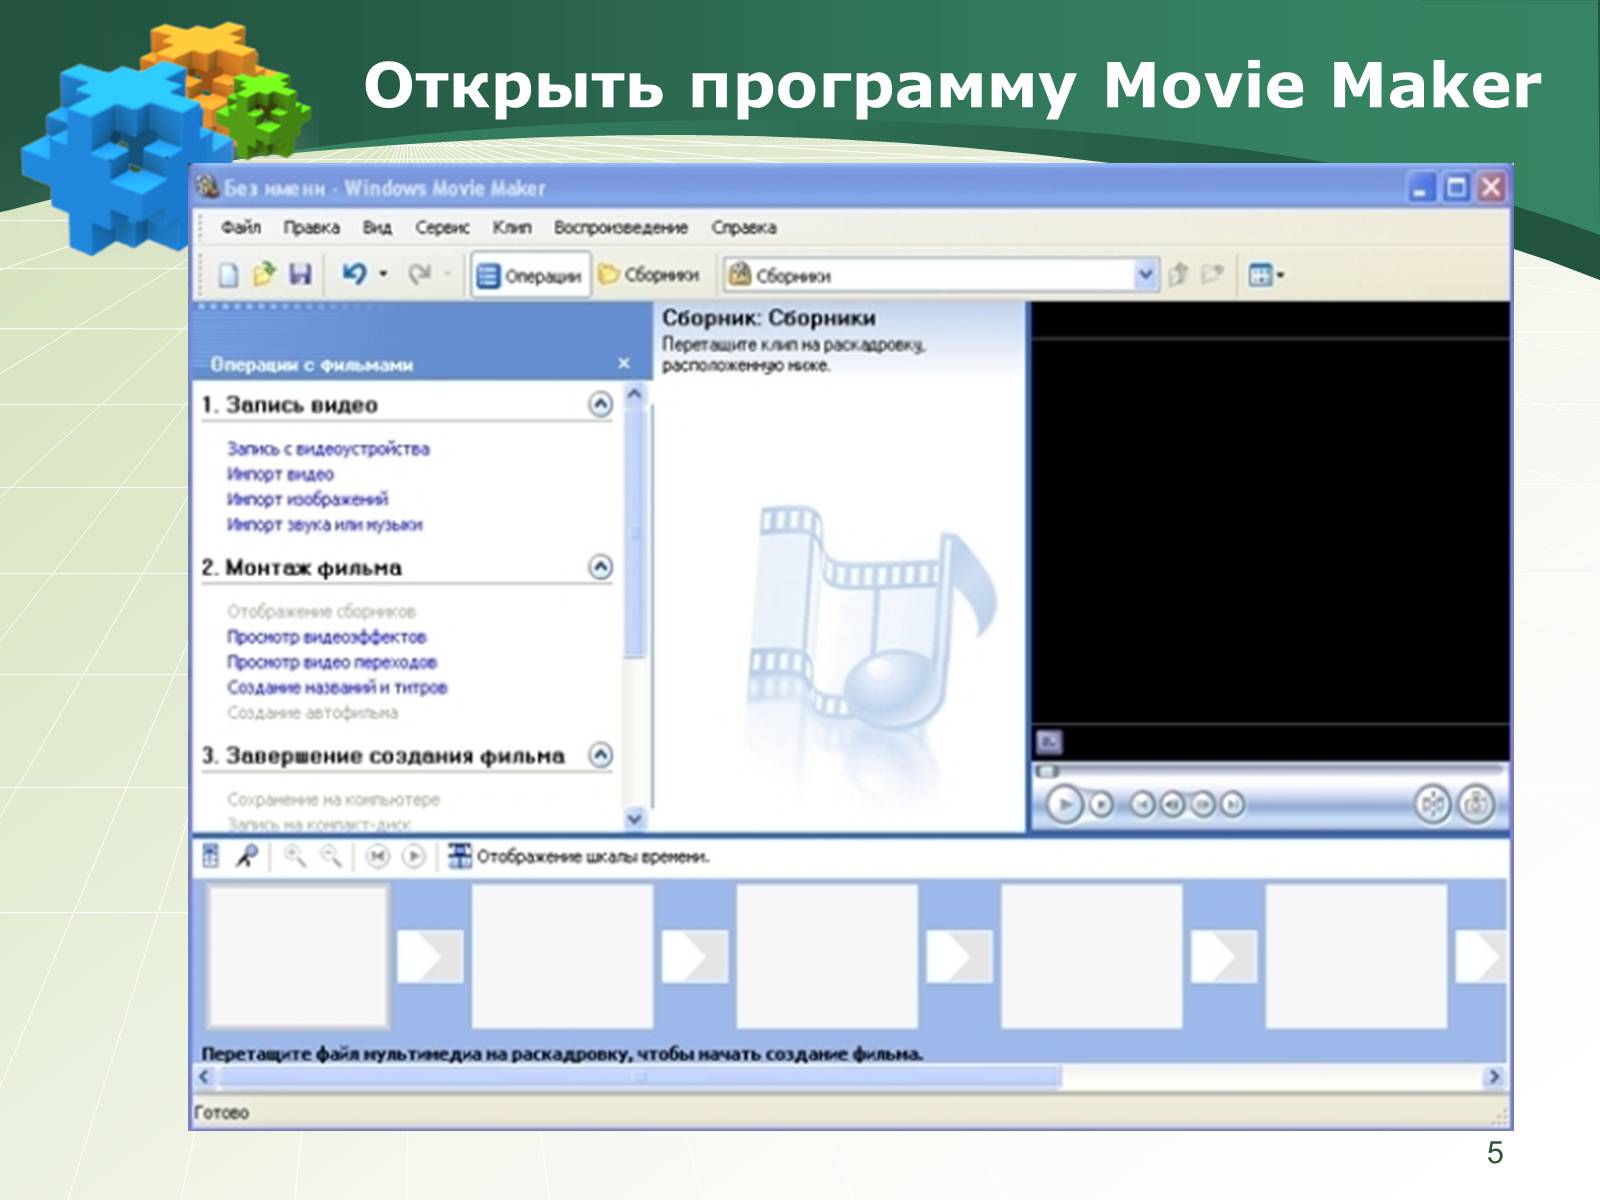The width and height of the screenshot is (1600, 1200).
Task: Open the Вид menu
Action: pos(377,228)
